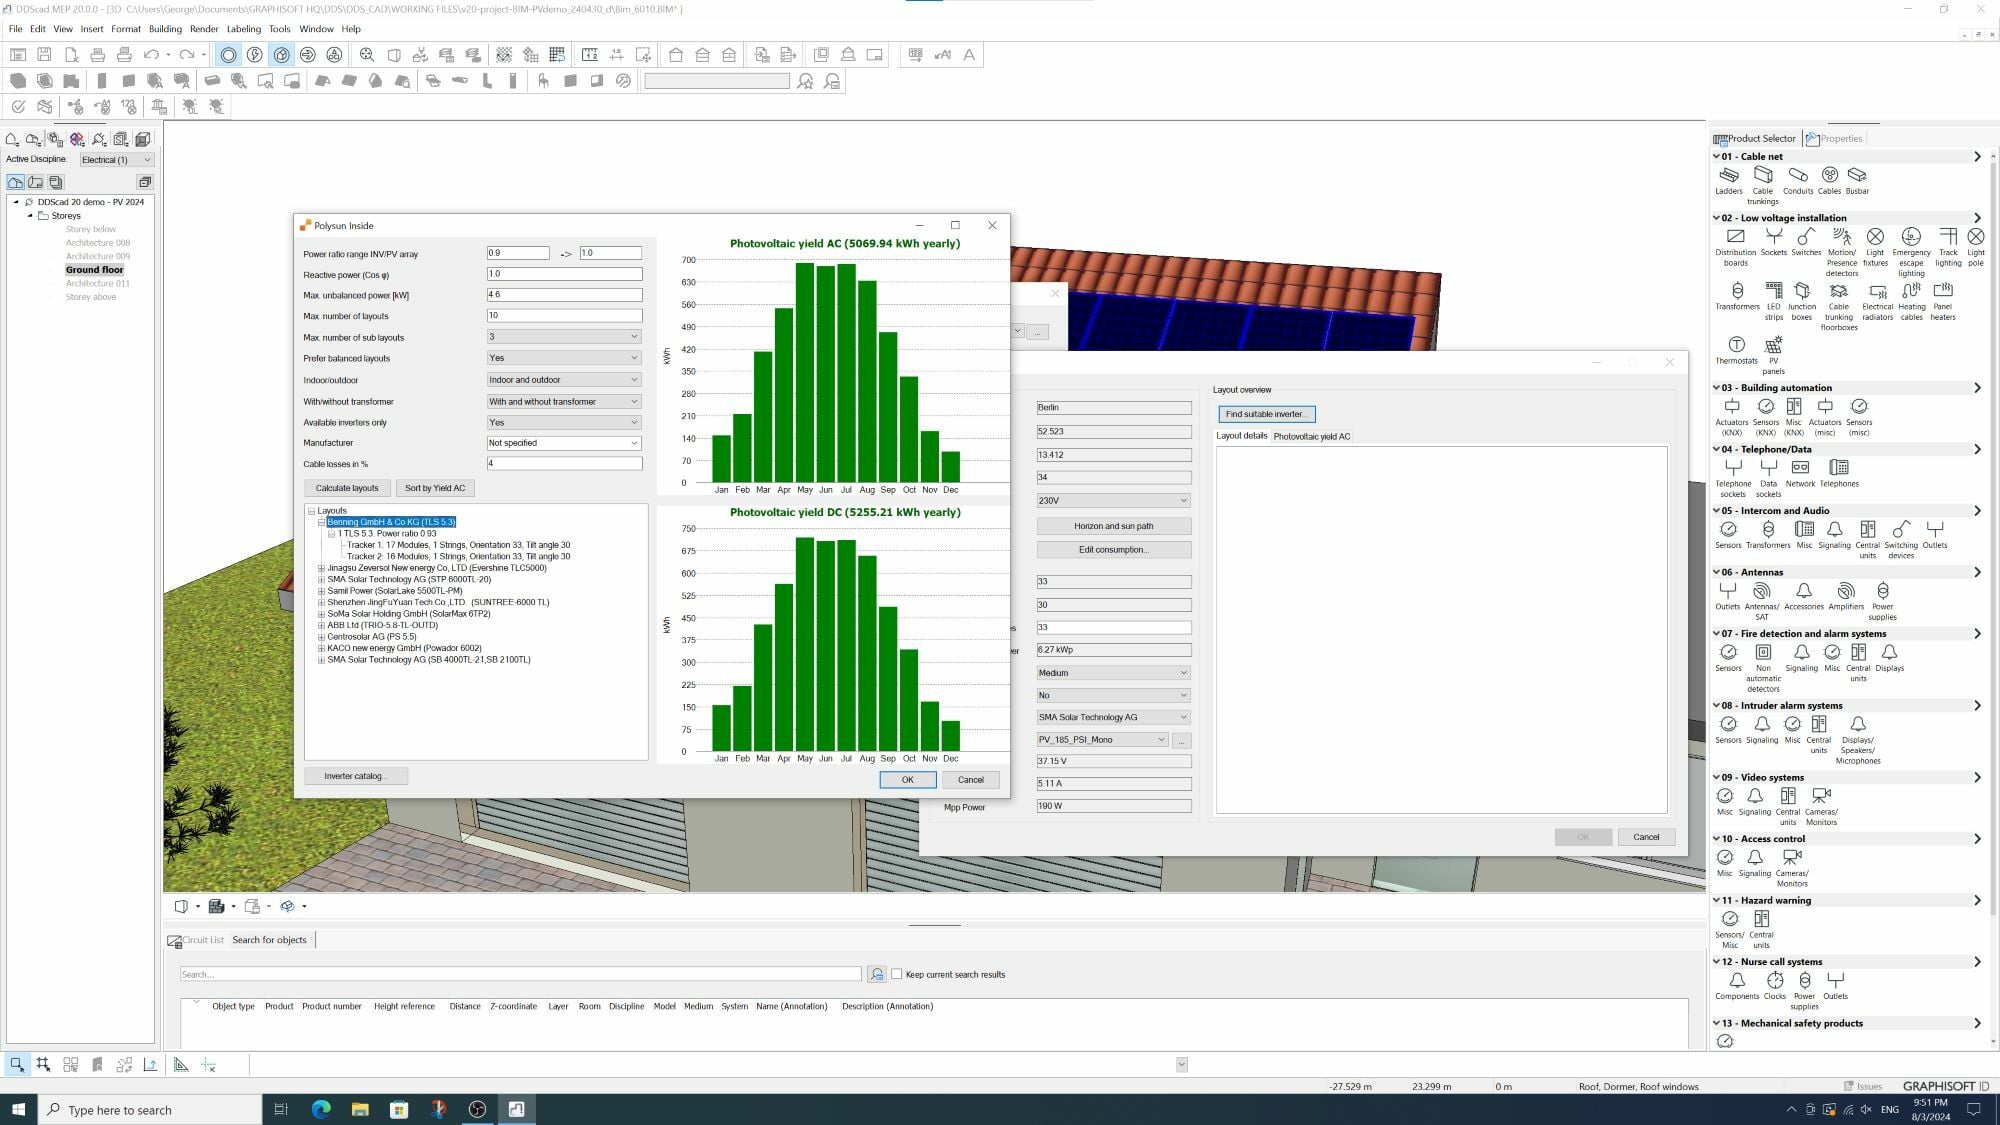Enable the Keep current search results checkbox
The image size is (2000, 1125).
coord(895,973)
